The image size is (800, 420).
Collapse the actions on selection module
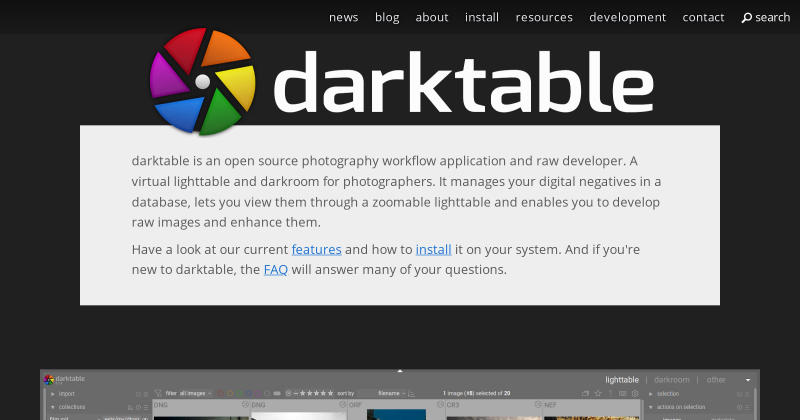tap(651, 407)
